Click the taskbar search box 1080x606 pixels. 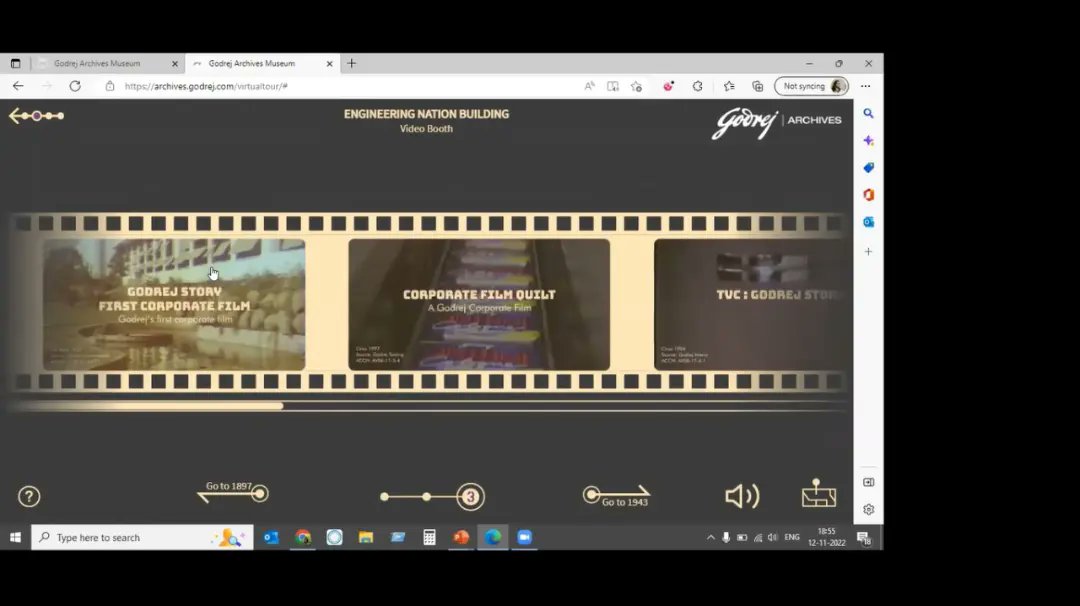click(143, 537)
